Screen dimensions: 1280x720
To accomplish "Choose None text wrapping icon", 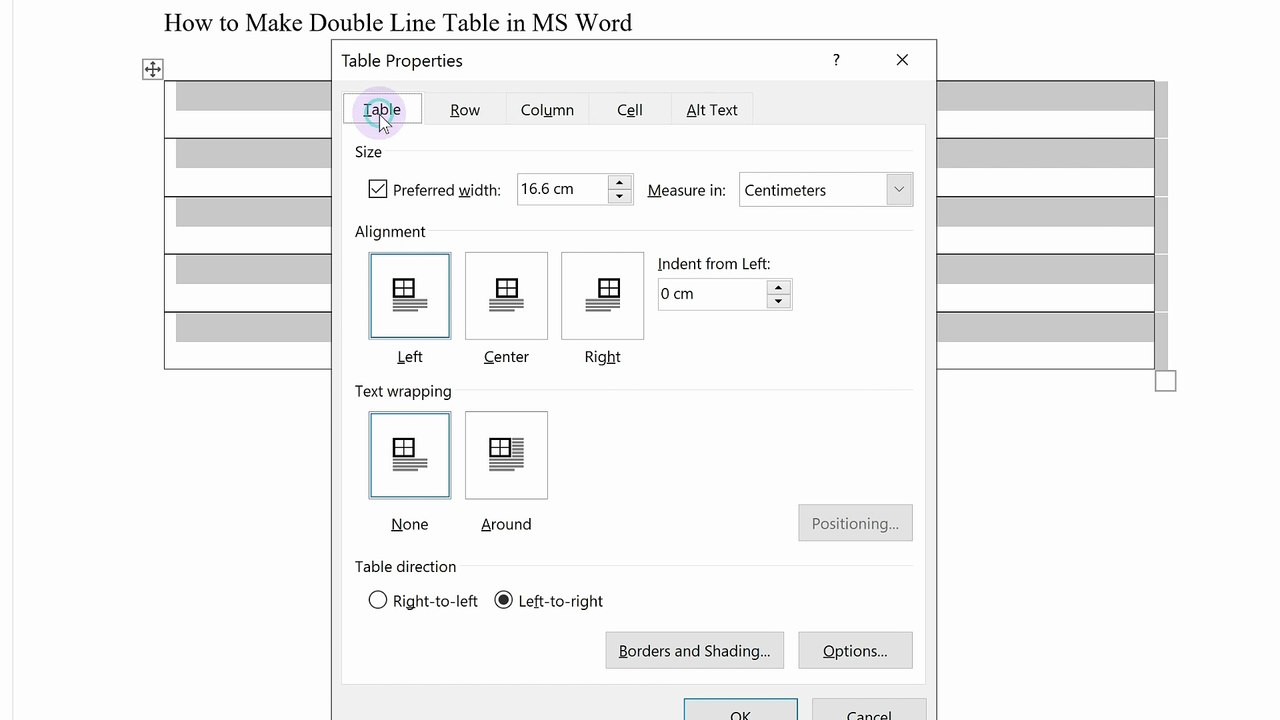I will tap(410, 455).
